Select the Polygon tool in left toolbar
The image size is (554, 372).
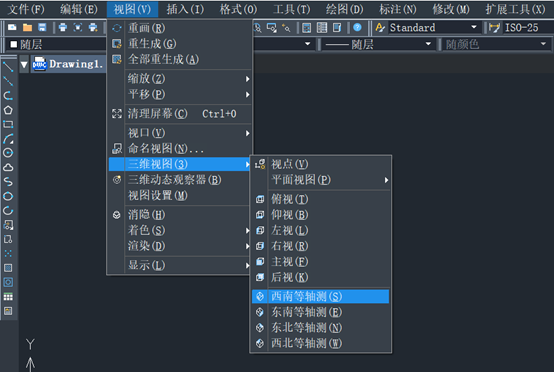tap(8, 110)
